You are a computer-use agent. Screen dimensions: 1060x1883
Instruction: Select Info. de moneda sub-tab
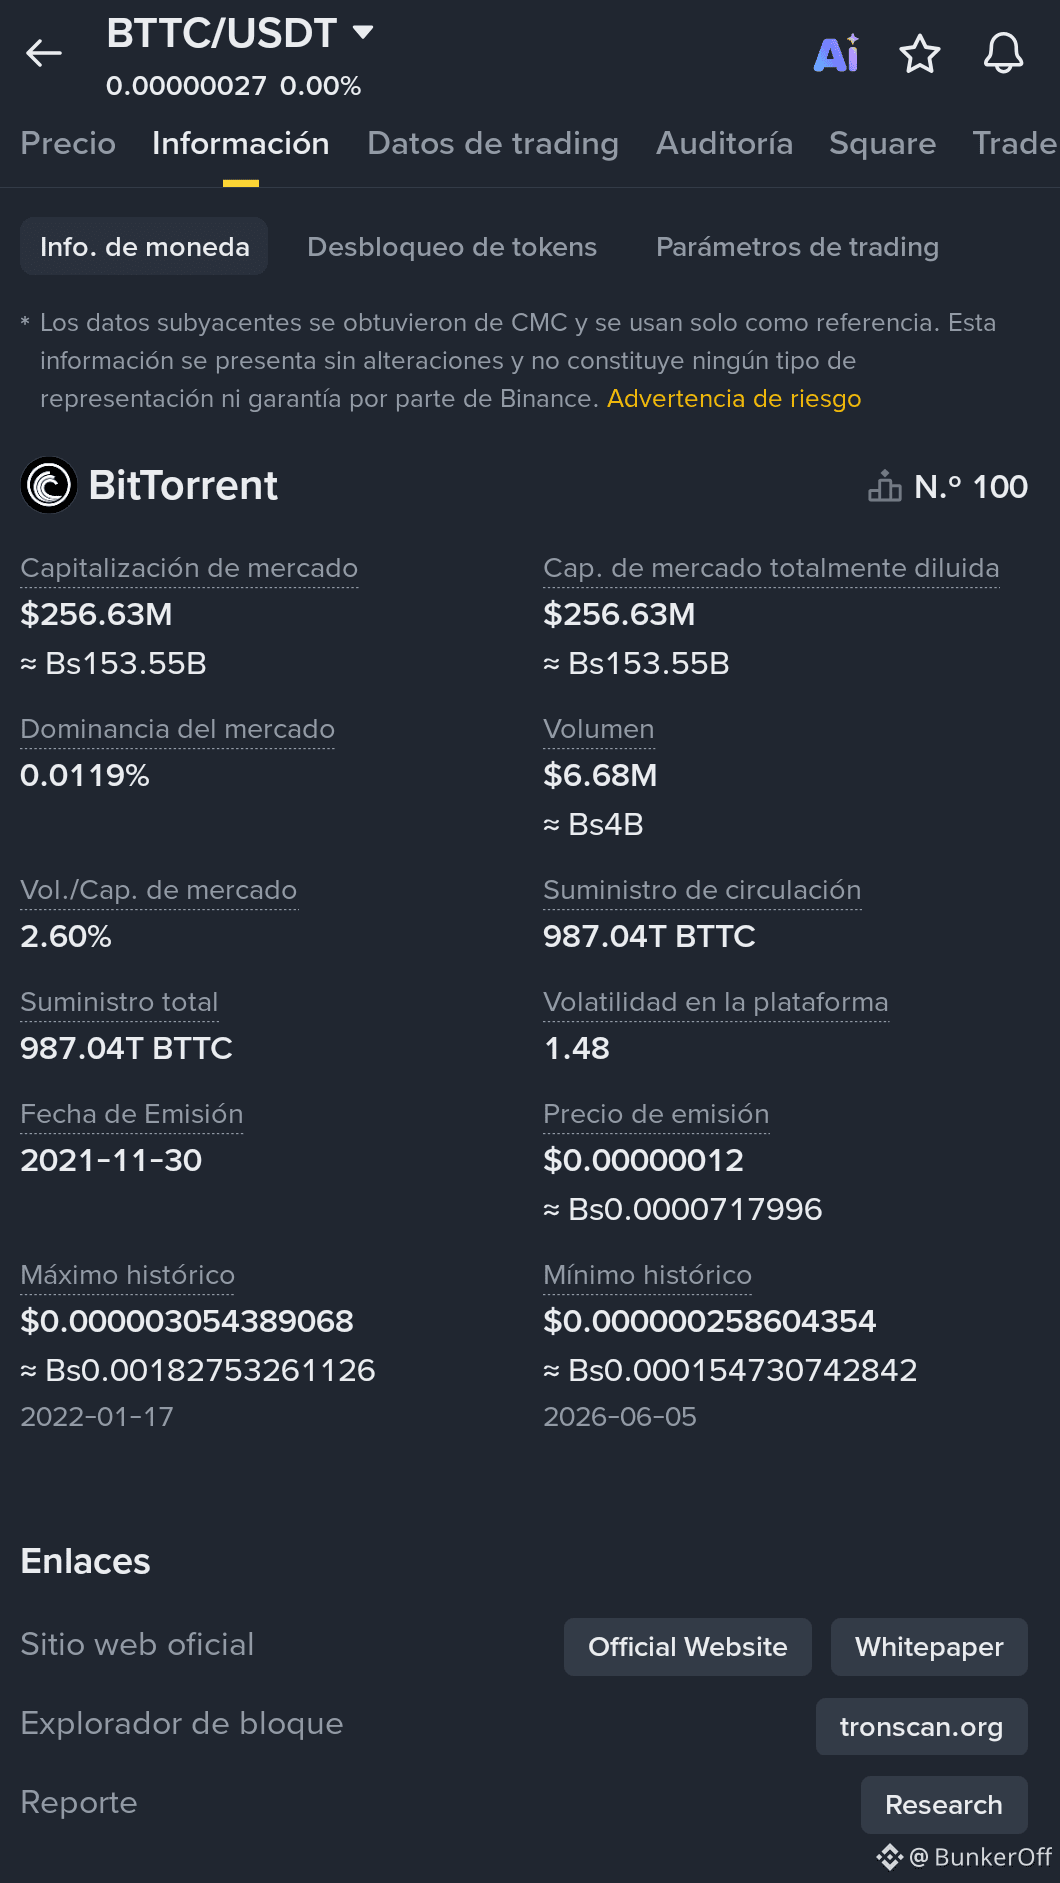pyautogui.click(x=144, y=246)
